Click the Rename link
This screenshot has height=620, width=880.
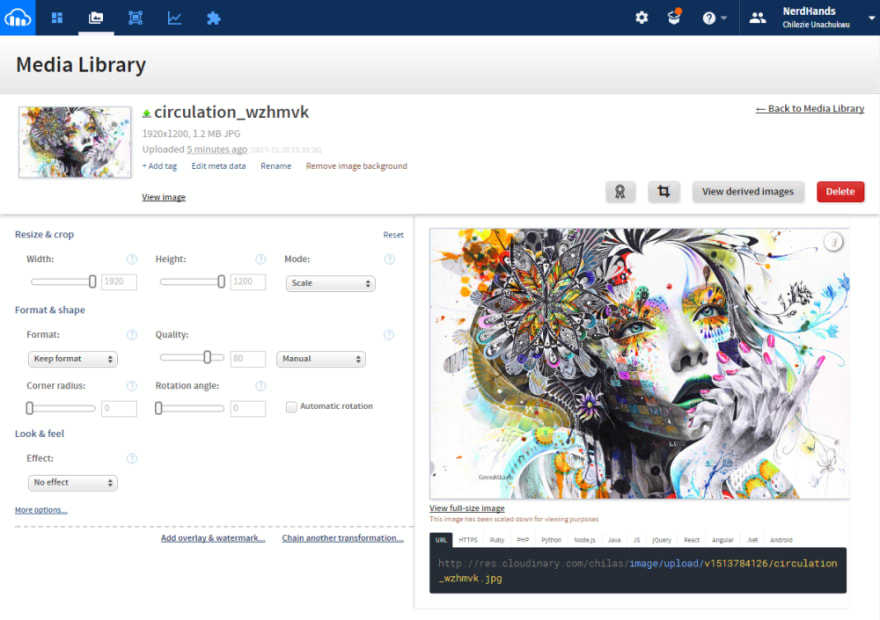click(x=276, y=166)
